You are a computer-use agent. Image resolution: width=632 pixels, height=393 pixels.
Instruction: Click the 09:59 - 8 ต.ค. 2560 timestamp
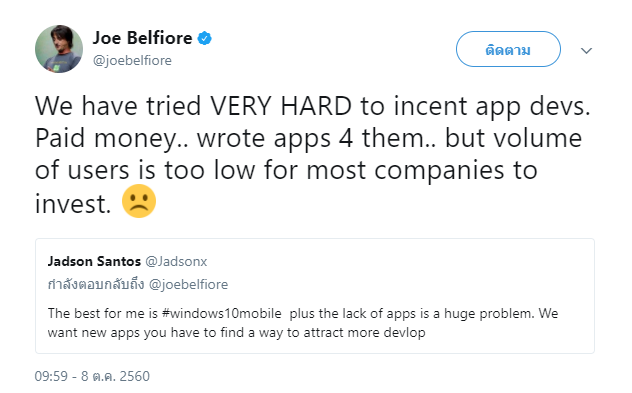92,376
